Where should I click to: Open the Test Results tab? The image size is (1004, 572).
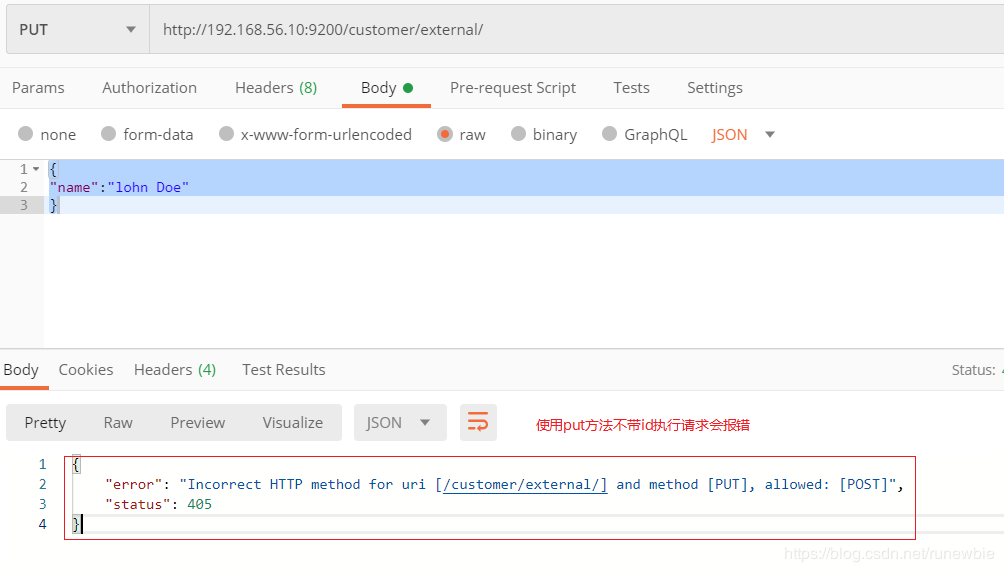tap(284, 370)
